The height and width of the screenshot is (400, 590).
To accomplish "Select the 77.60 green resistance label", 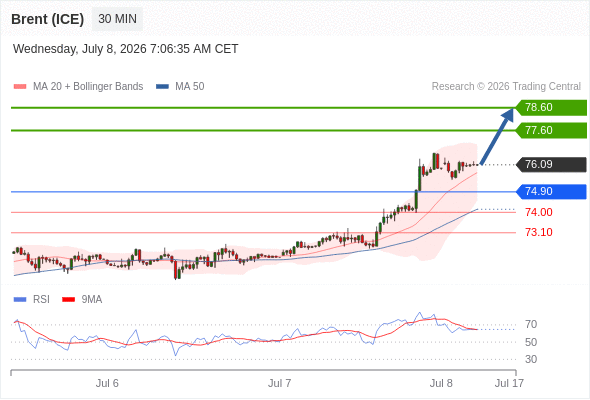I will coord(551,131).
